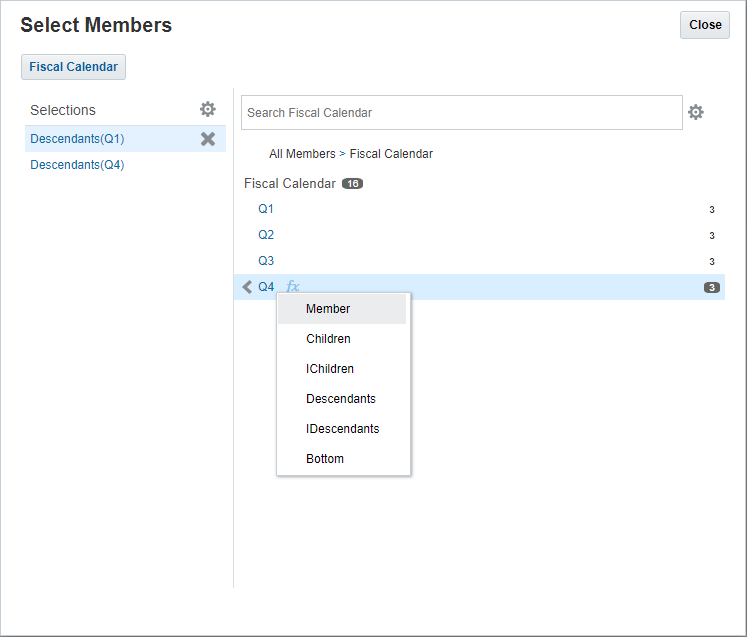Select the Q3 member
747x637 pixels.
266,261
